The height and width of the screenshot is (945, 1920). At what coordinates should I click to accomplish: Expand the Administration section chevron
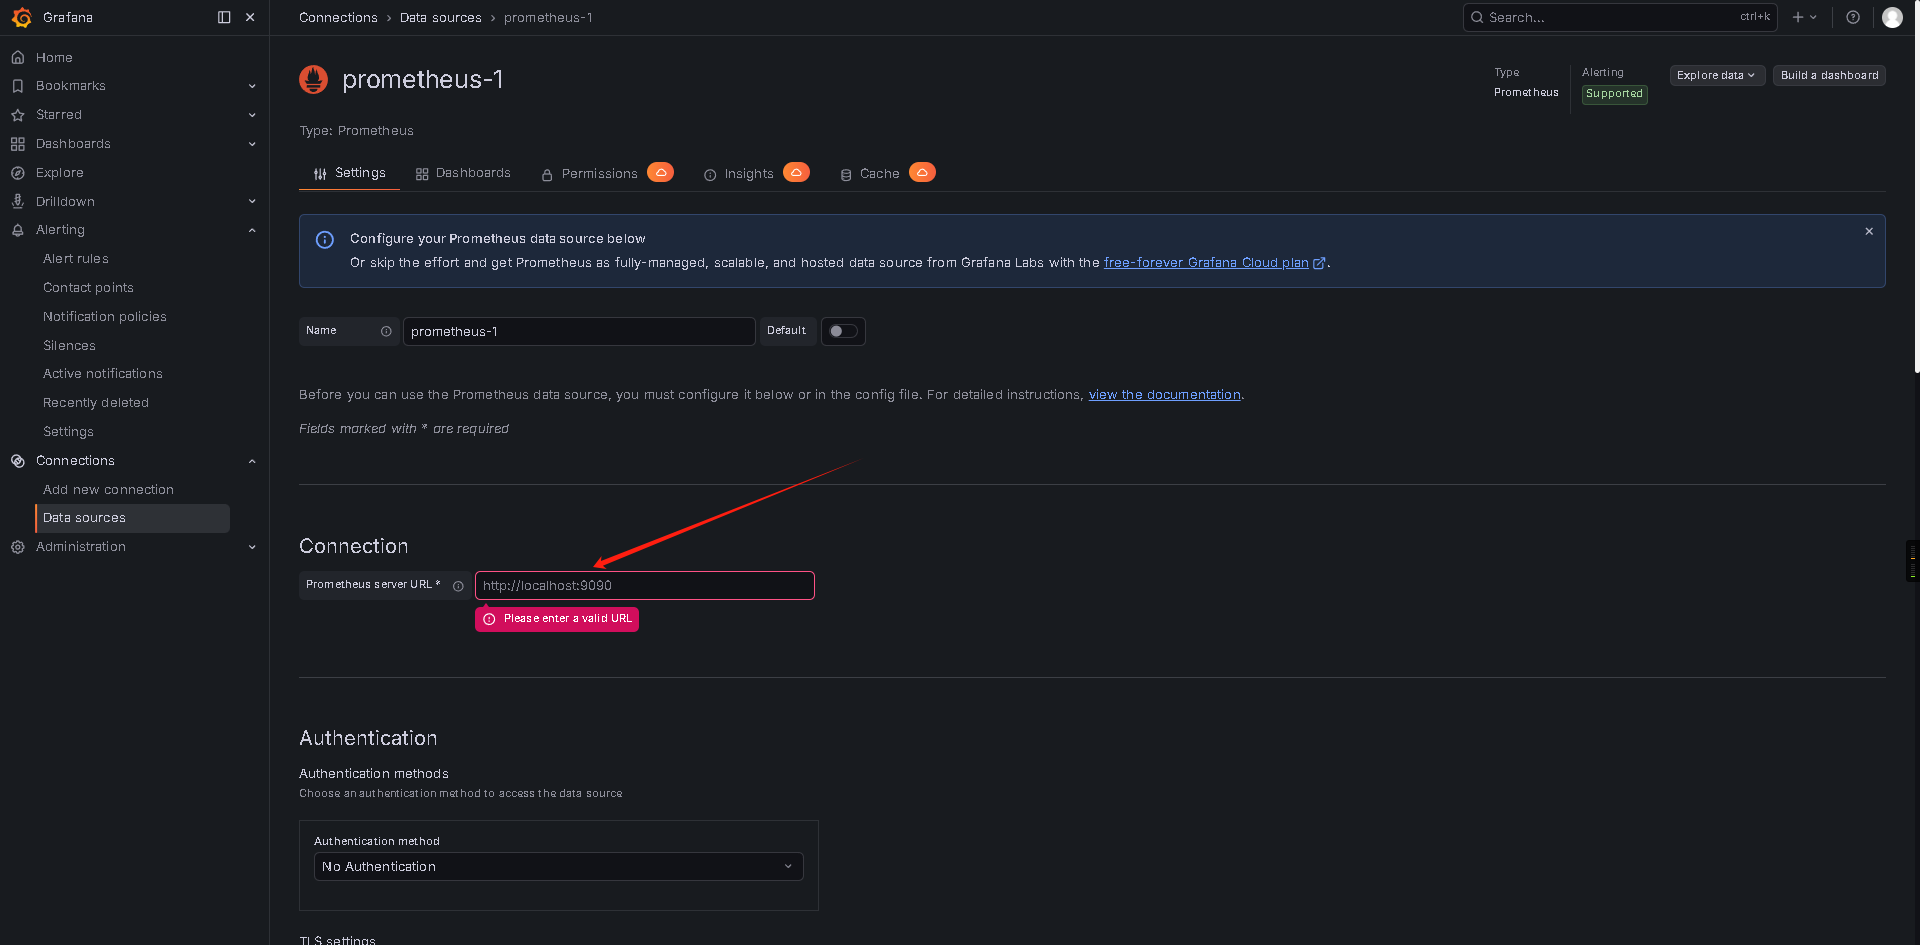pos(252,547)
